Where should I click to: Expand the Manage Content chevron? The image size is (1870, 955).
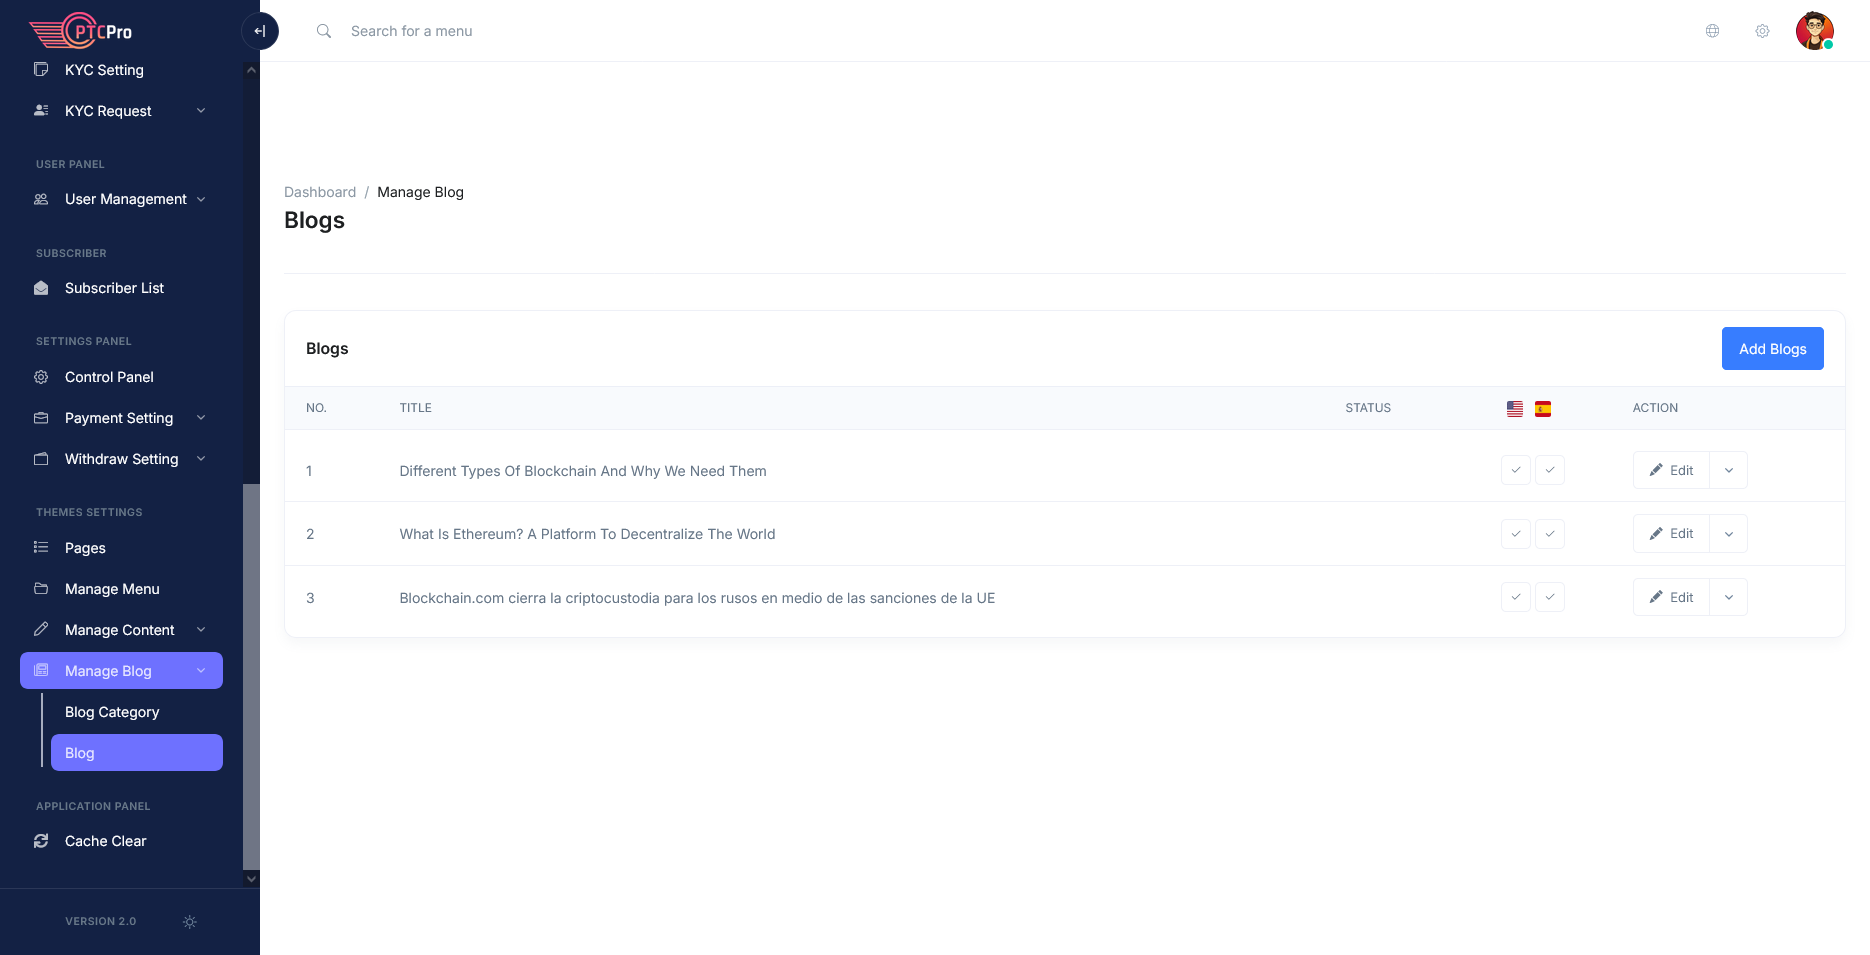(x=201, y=630)
